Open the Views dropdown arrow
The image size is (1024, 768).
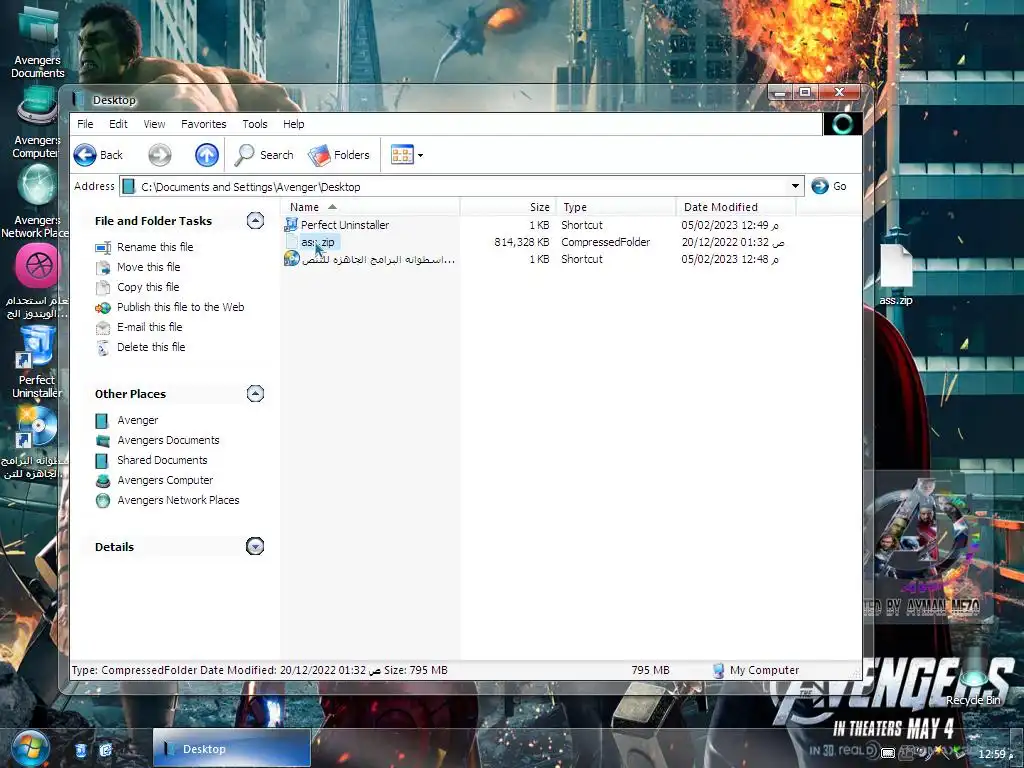[x=421, y=155]
